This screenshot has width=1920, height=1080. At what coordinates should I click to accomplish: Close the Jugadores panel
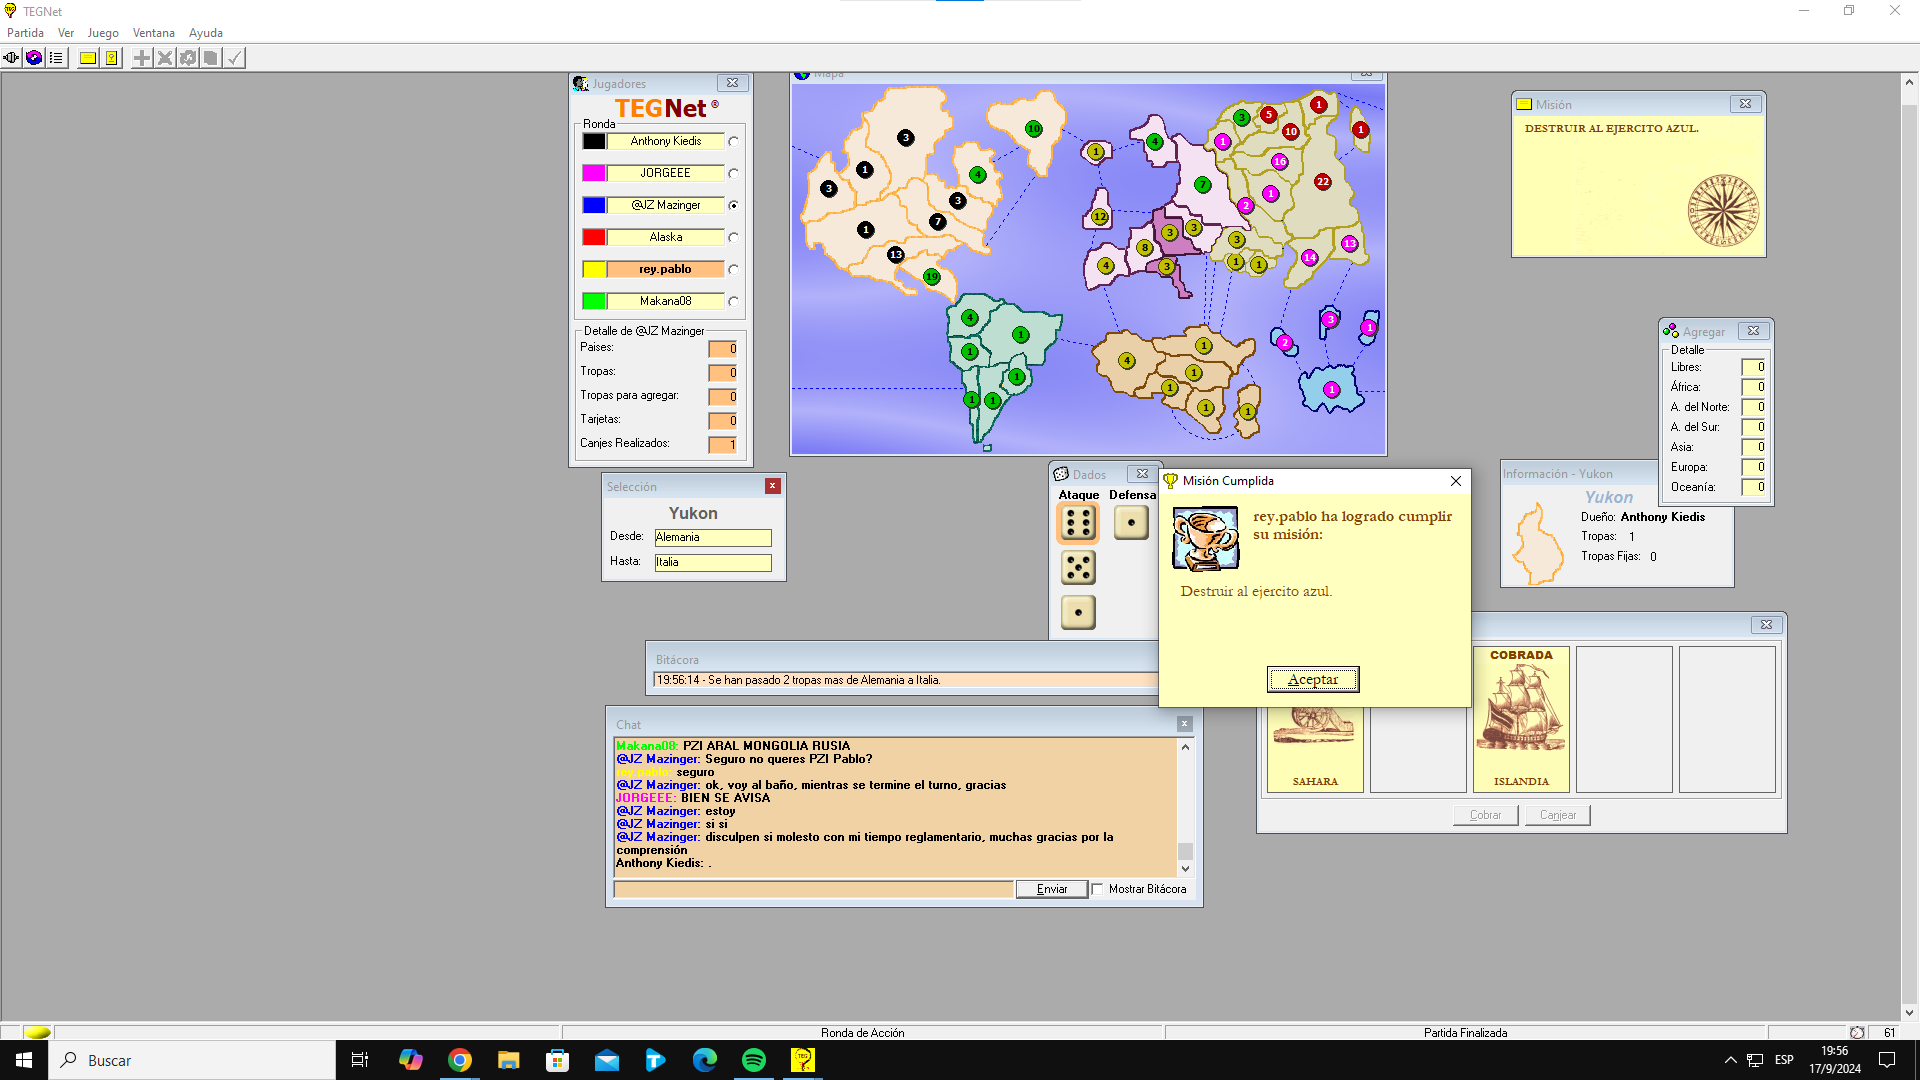tap(732, 83)
